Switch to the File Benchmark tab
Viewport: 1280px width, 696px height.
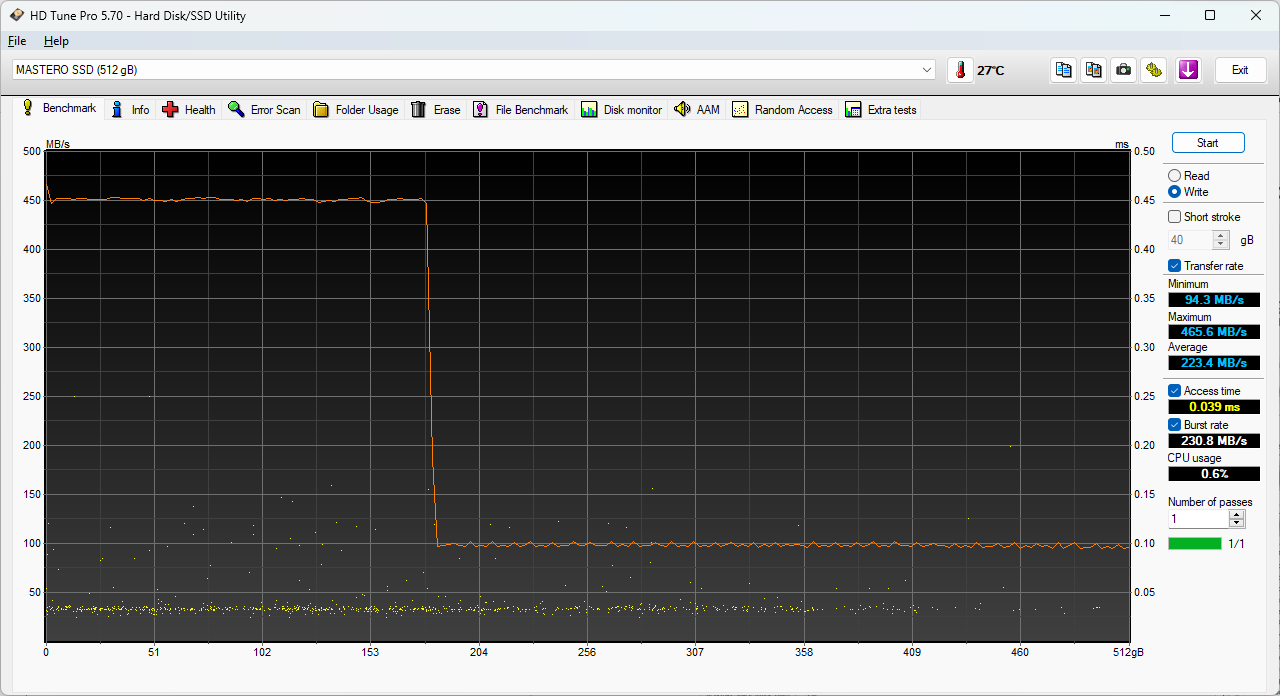(x=521, y=110)
